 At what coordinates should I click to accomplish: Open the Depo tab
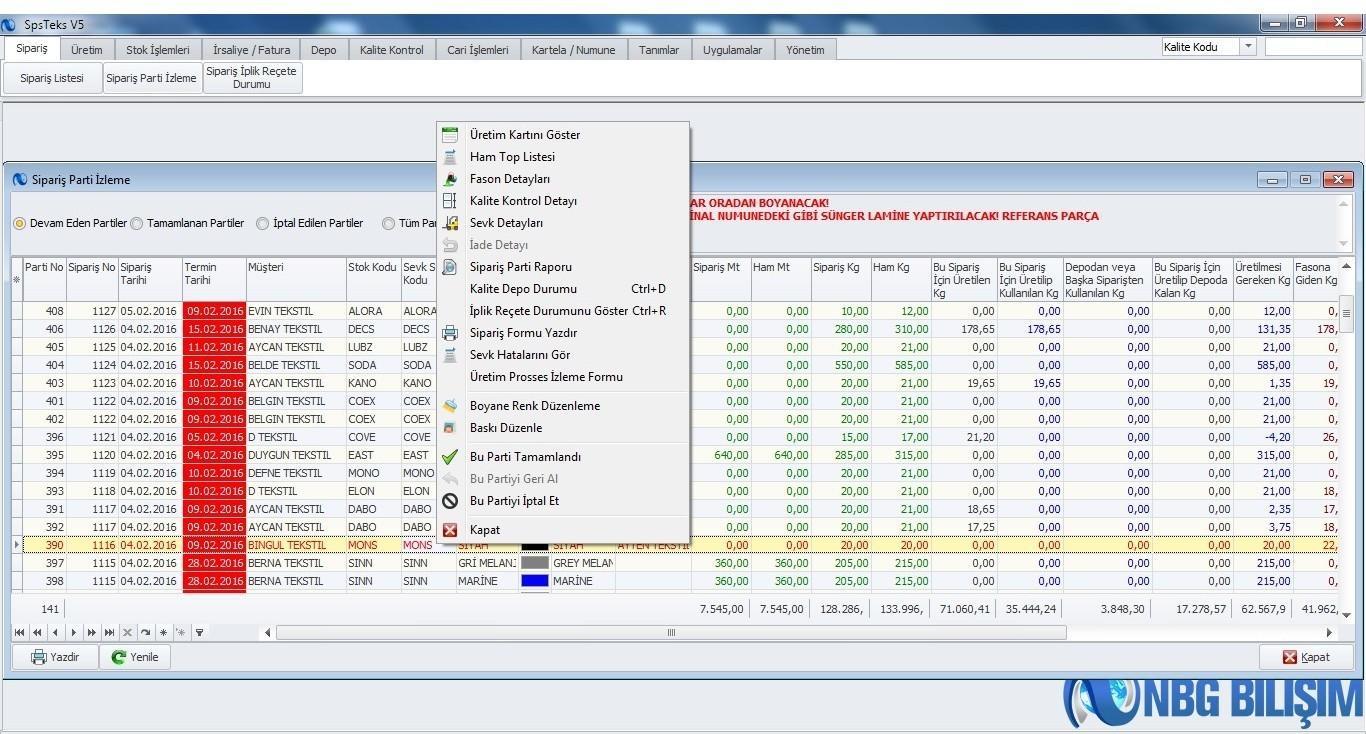[x=324, y=50]
